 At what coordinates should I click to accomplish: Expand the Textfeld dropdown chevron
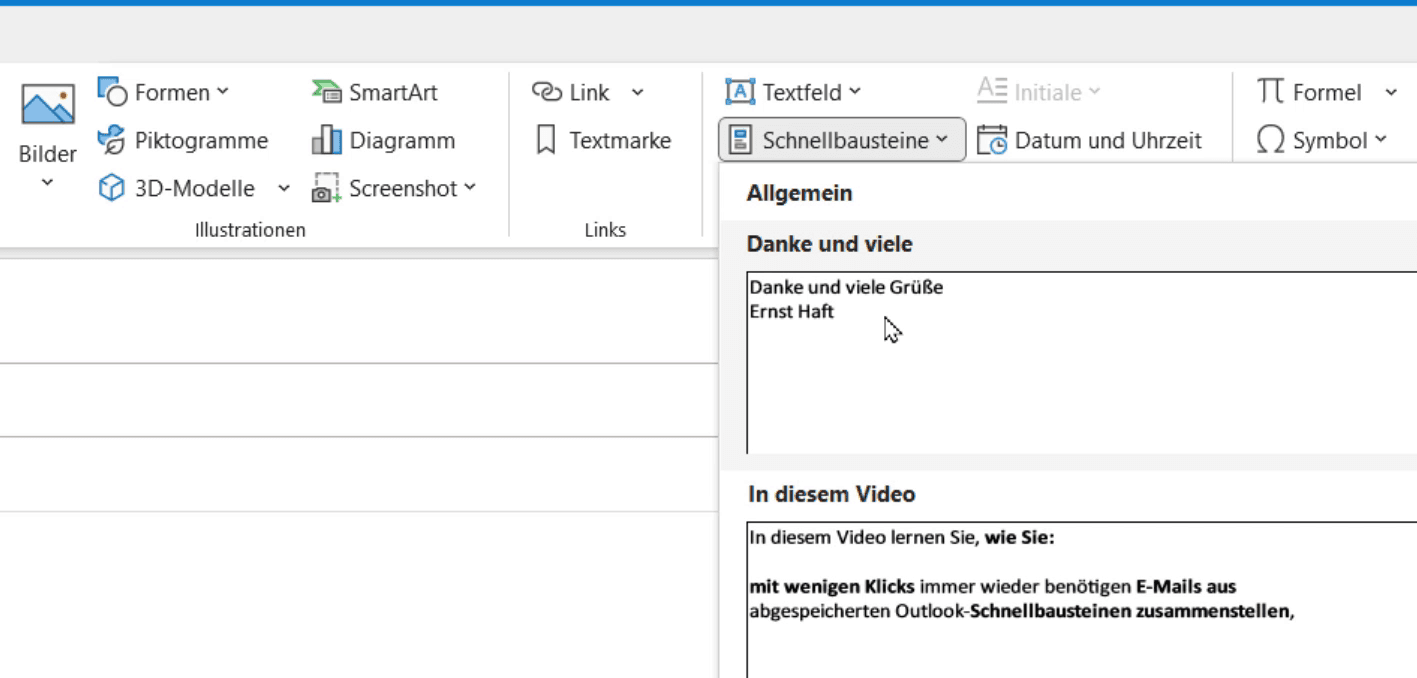855,92
